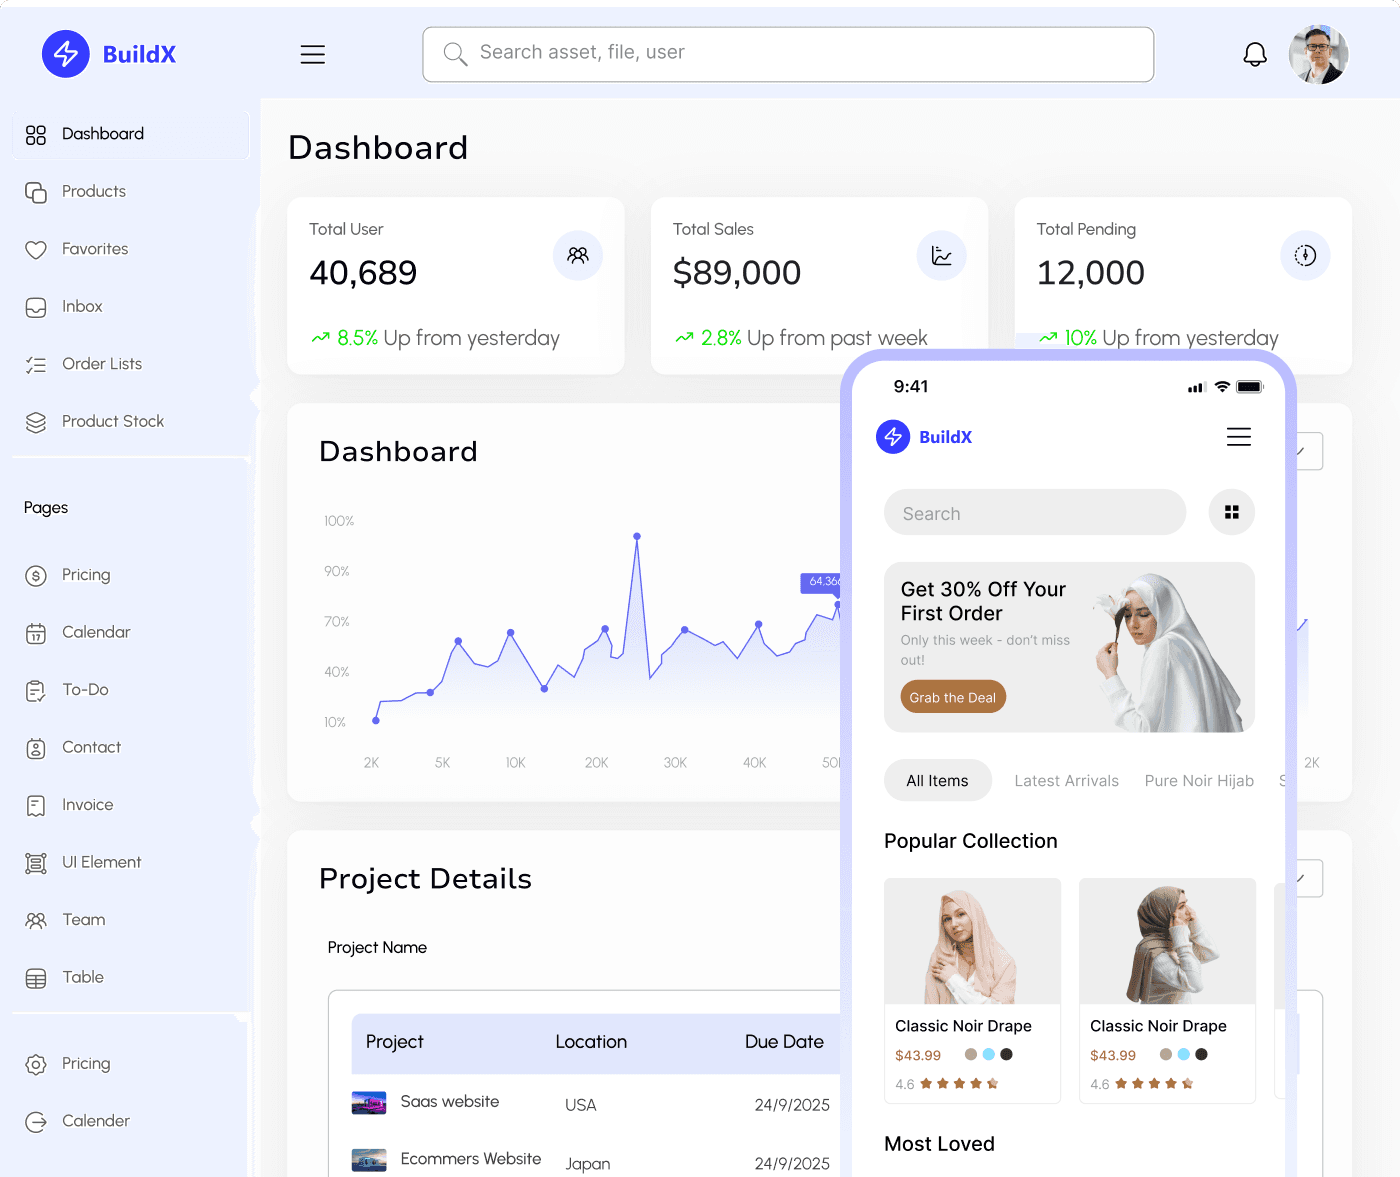Image resolution: width=1400 pixels, height=1177 pixels.
Task: Open the user profile avatar
Action: 1318,55
